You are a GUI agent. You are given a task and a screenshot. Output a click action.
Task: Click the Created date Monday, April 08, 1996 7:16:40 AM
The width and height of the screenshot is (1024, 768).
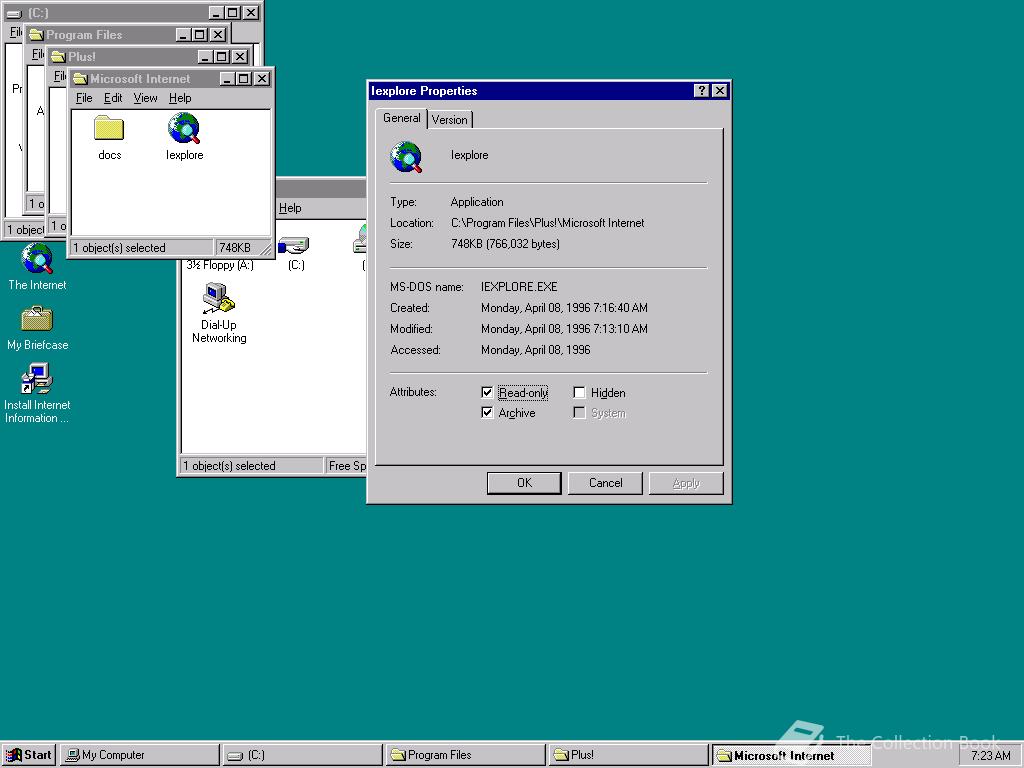click(x=564, y=308)
